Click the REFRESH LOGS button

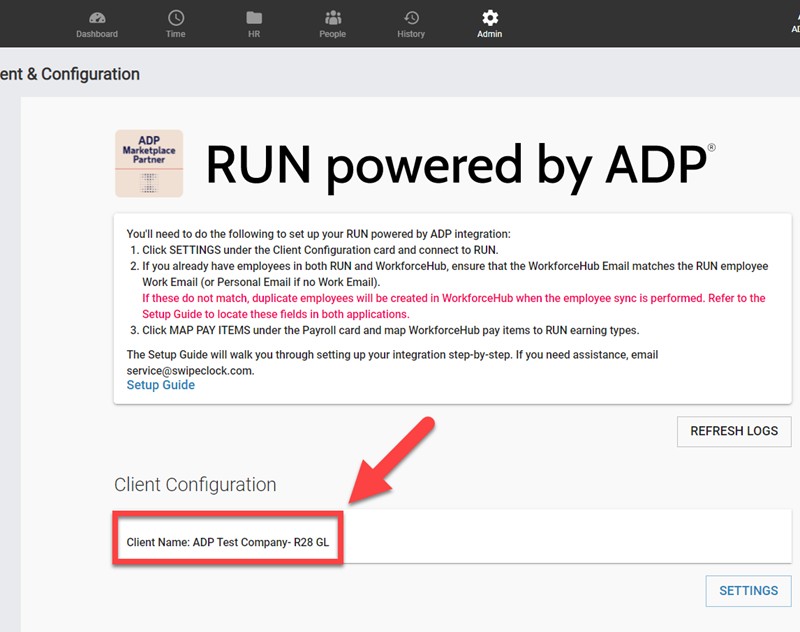pos(734,431)
